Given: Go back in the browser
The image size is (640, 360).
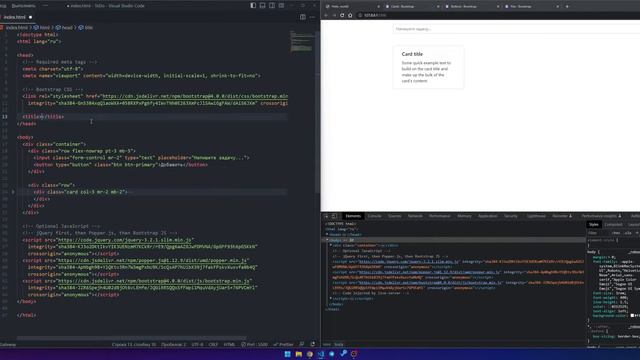Looking at the screenshot, I should pos(326,15).
